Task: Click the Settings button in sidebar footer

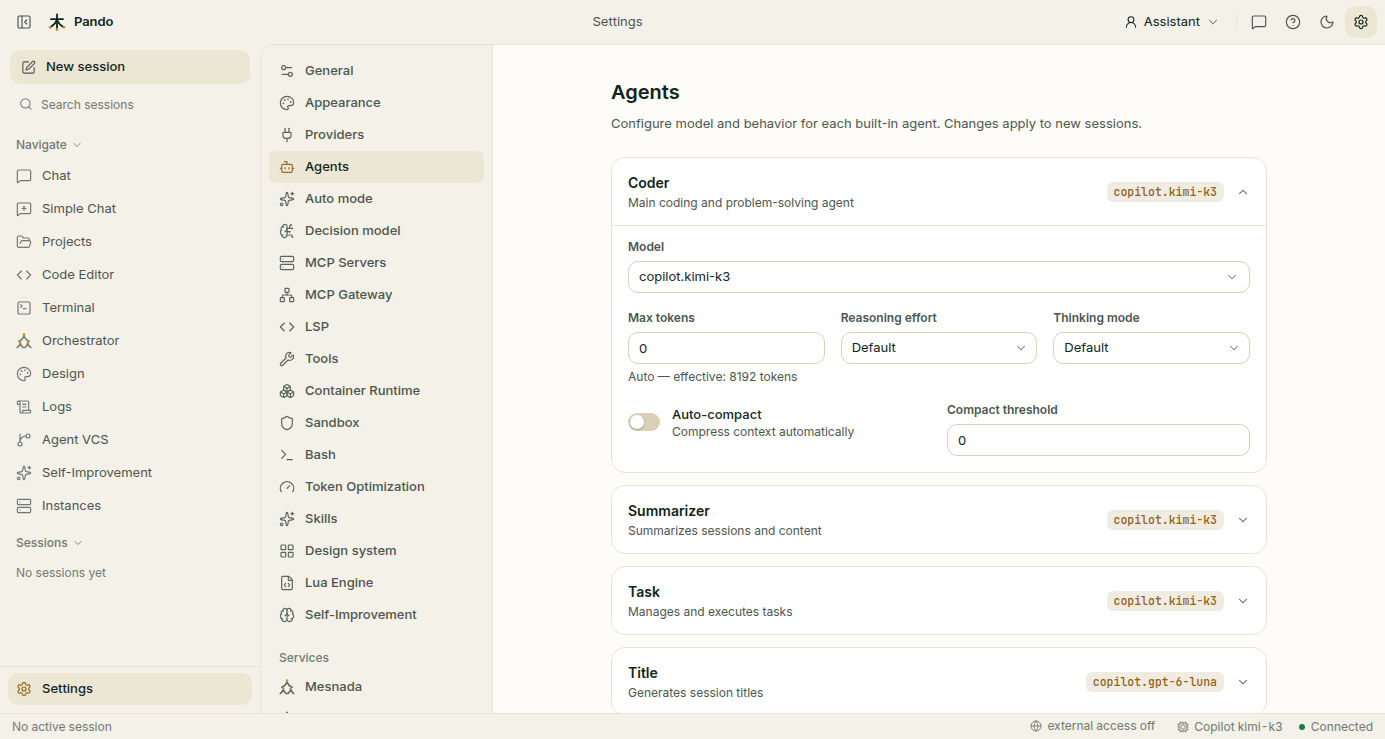Action: click(130, 689)
